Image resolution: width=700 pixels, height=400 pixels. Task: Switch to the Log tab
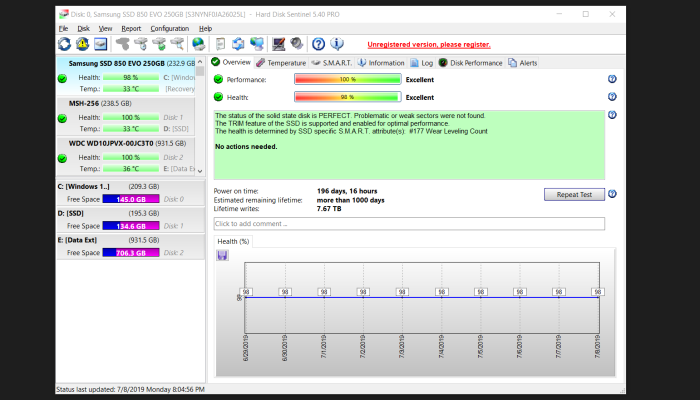(421, 63)
